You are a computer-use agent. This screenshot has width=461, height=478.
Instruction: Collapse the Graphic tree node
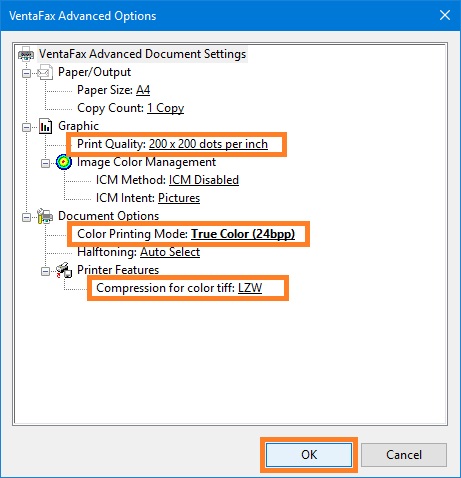click(26, 127)
